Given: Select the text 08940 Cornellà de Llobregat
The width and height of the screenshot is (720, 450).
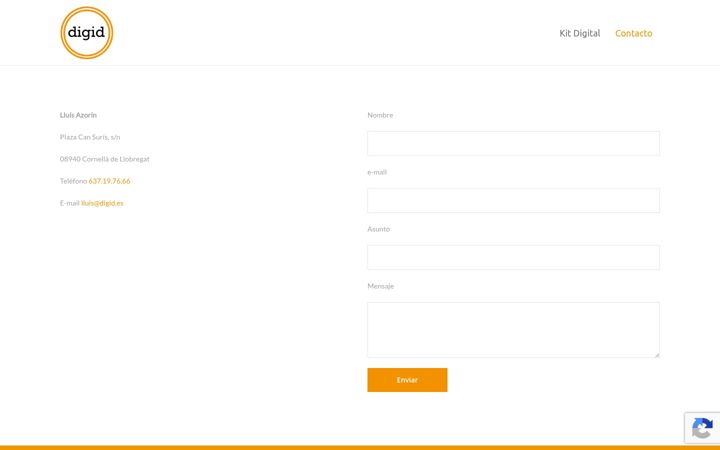Looking at the screenshot, I should (x=105, y=159).
